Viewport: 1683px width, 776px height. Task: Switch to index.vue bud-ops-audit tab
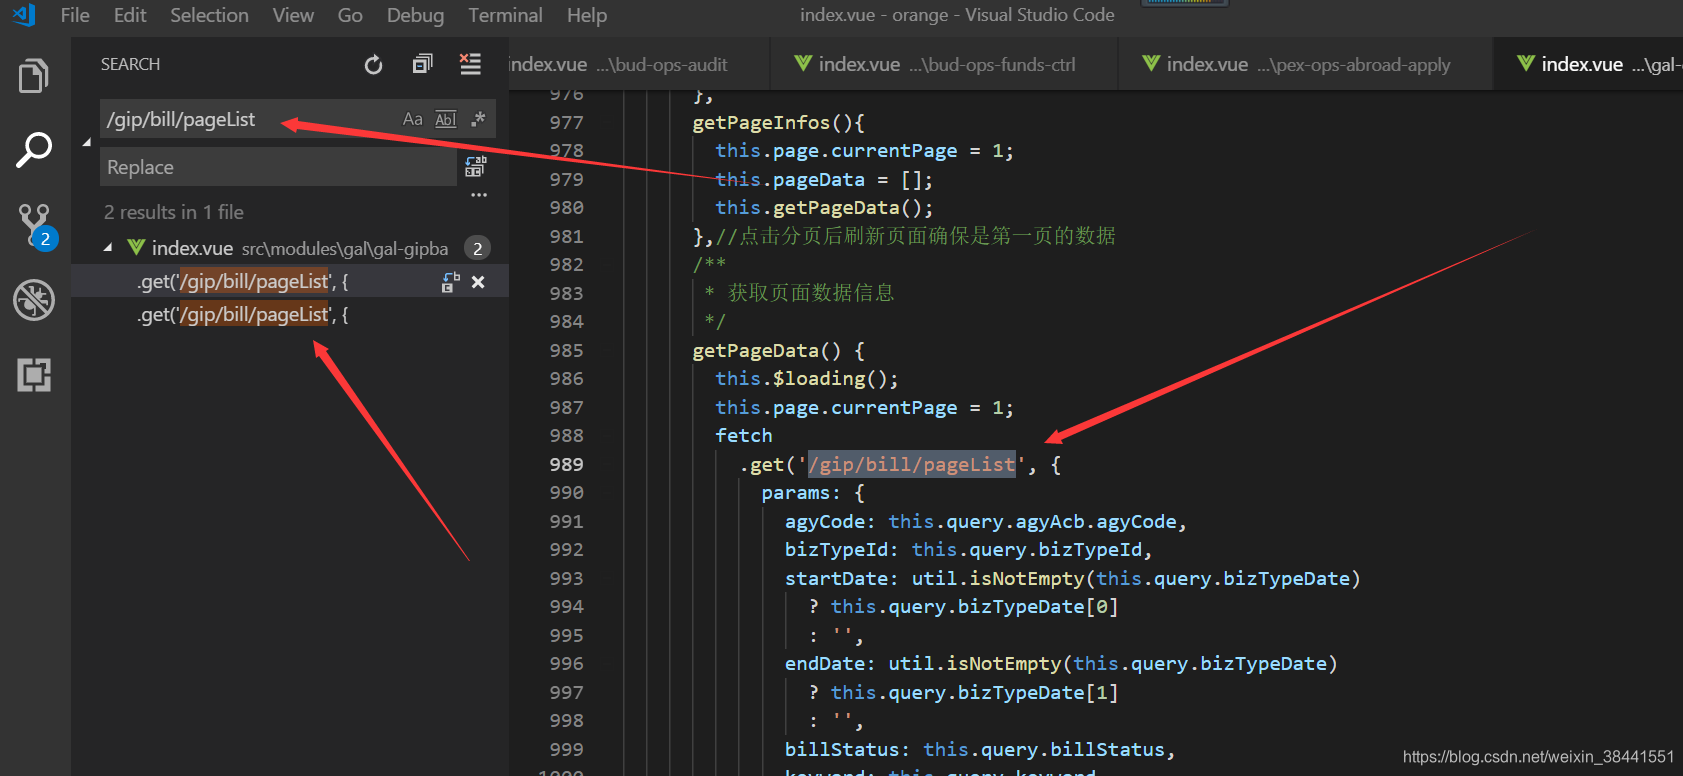point(640,64)
